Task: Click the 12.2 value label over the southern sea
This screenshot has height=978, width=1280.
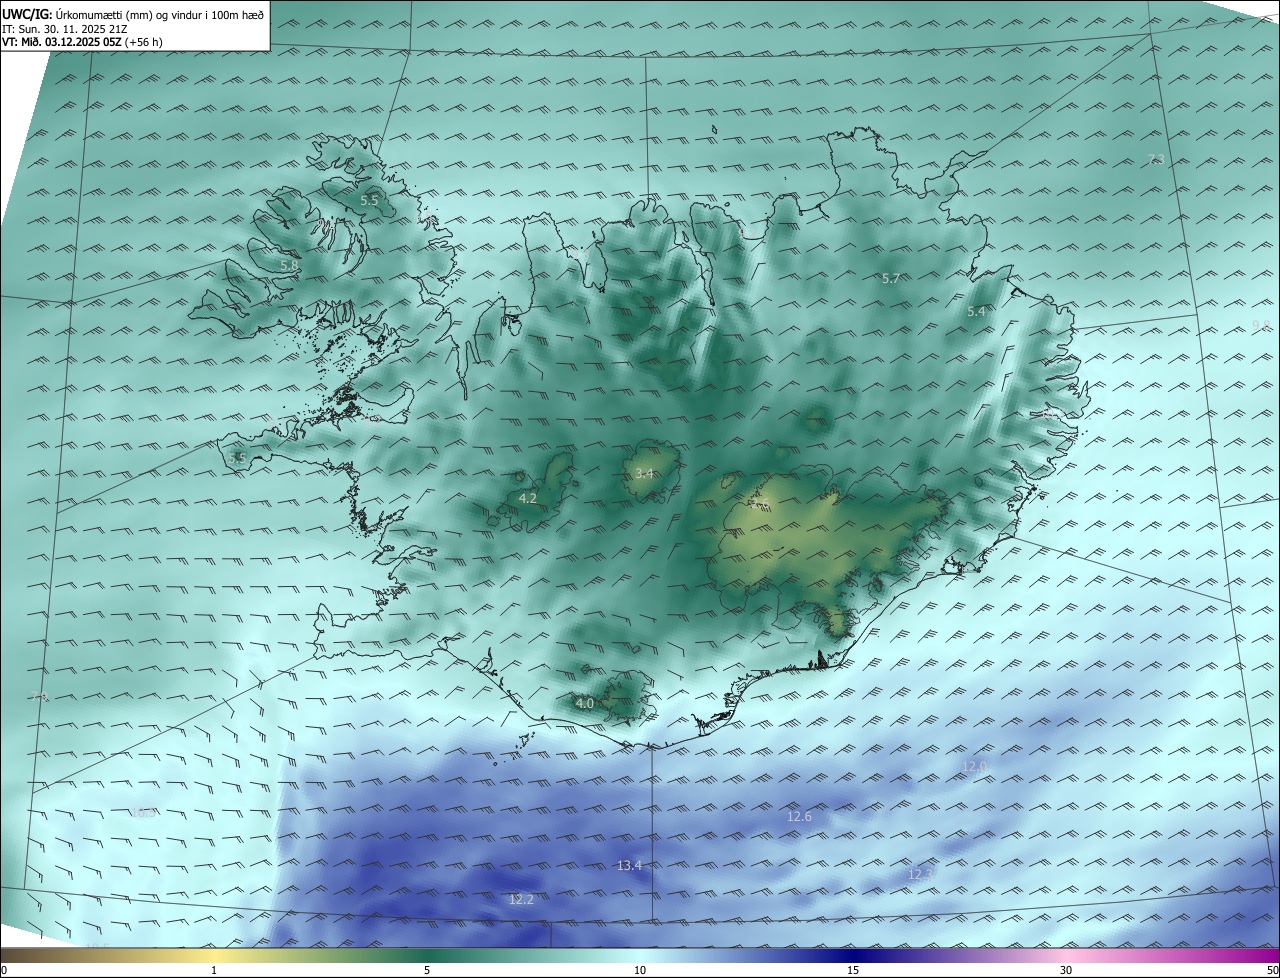Action: point(521,899)
